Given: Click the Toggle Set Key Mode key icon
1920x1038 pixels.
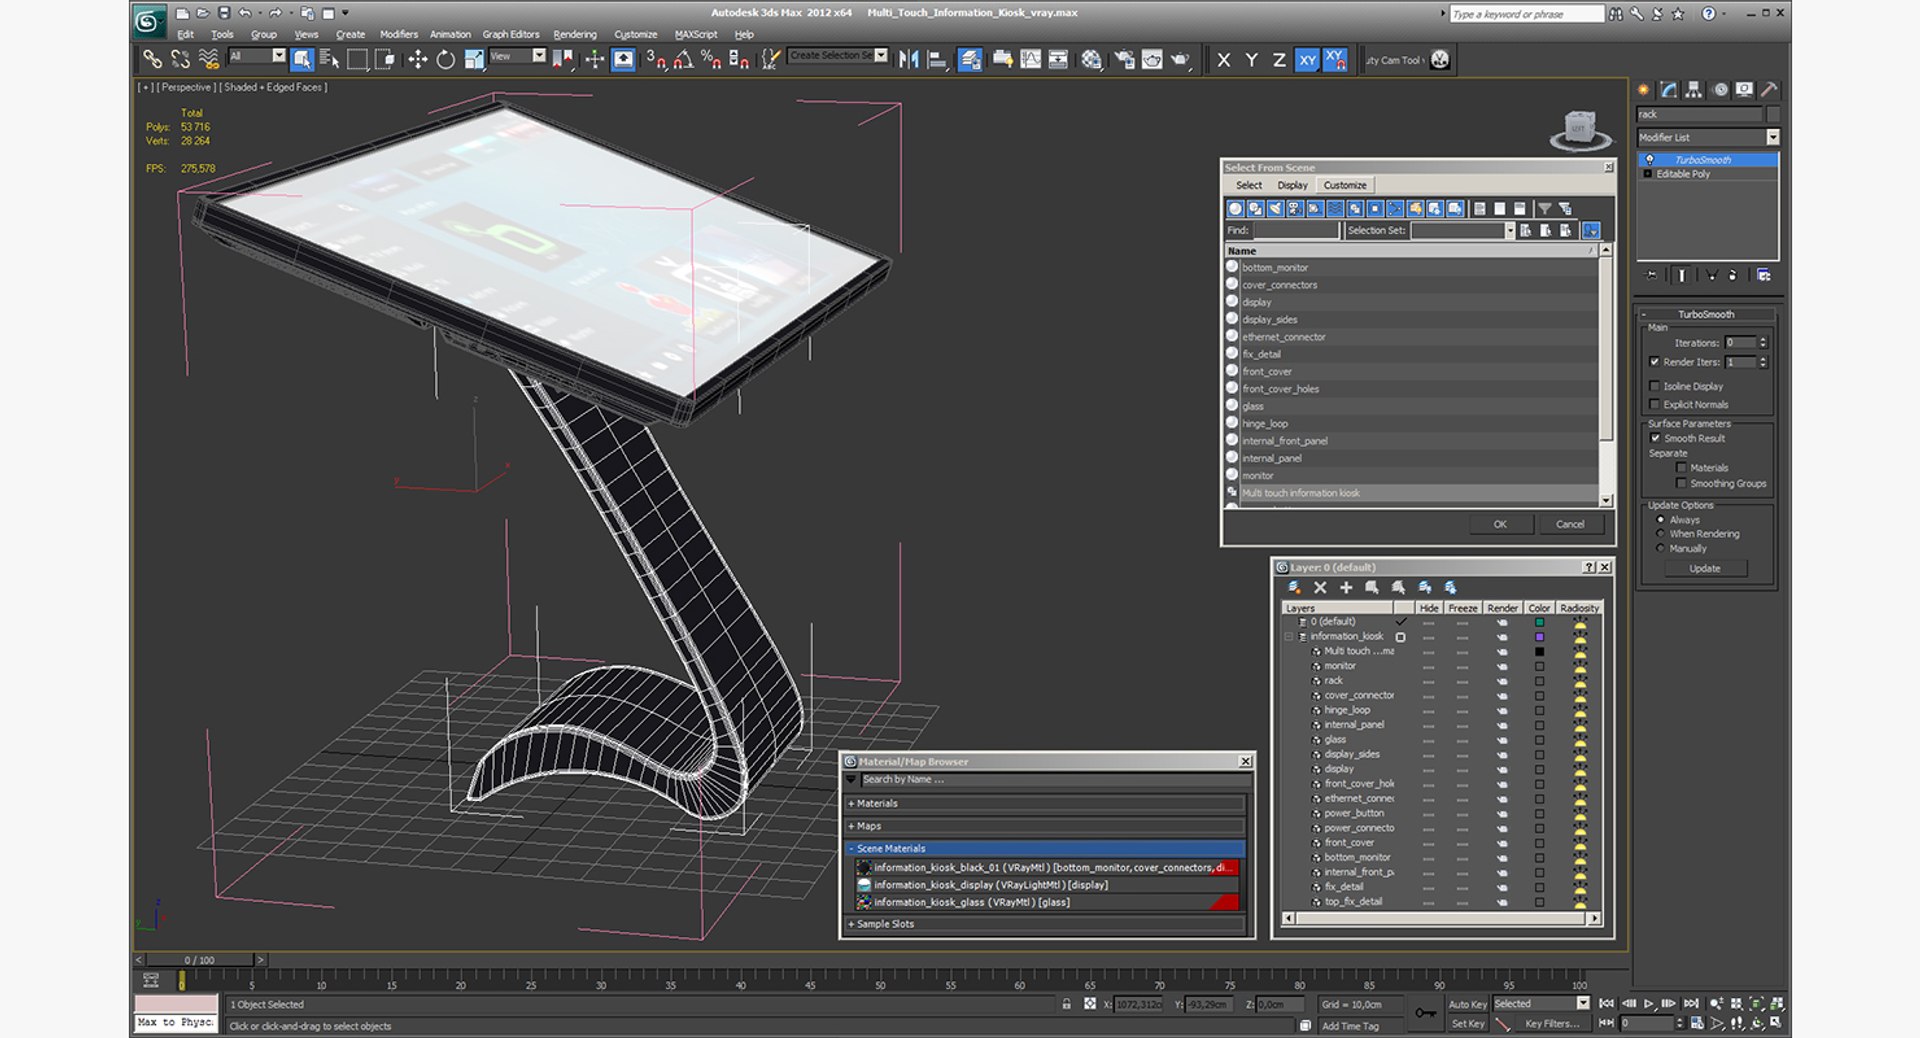Looking at the screenshot, I should click(1425, 1013).
